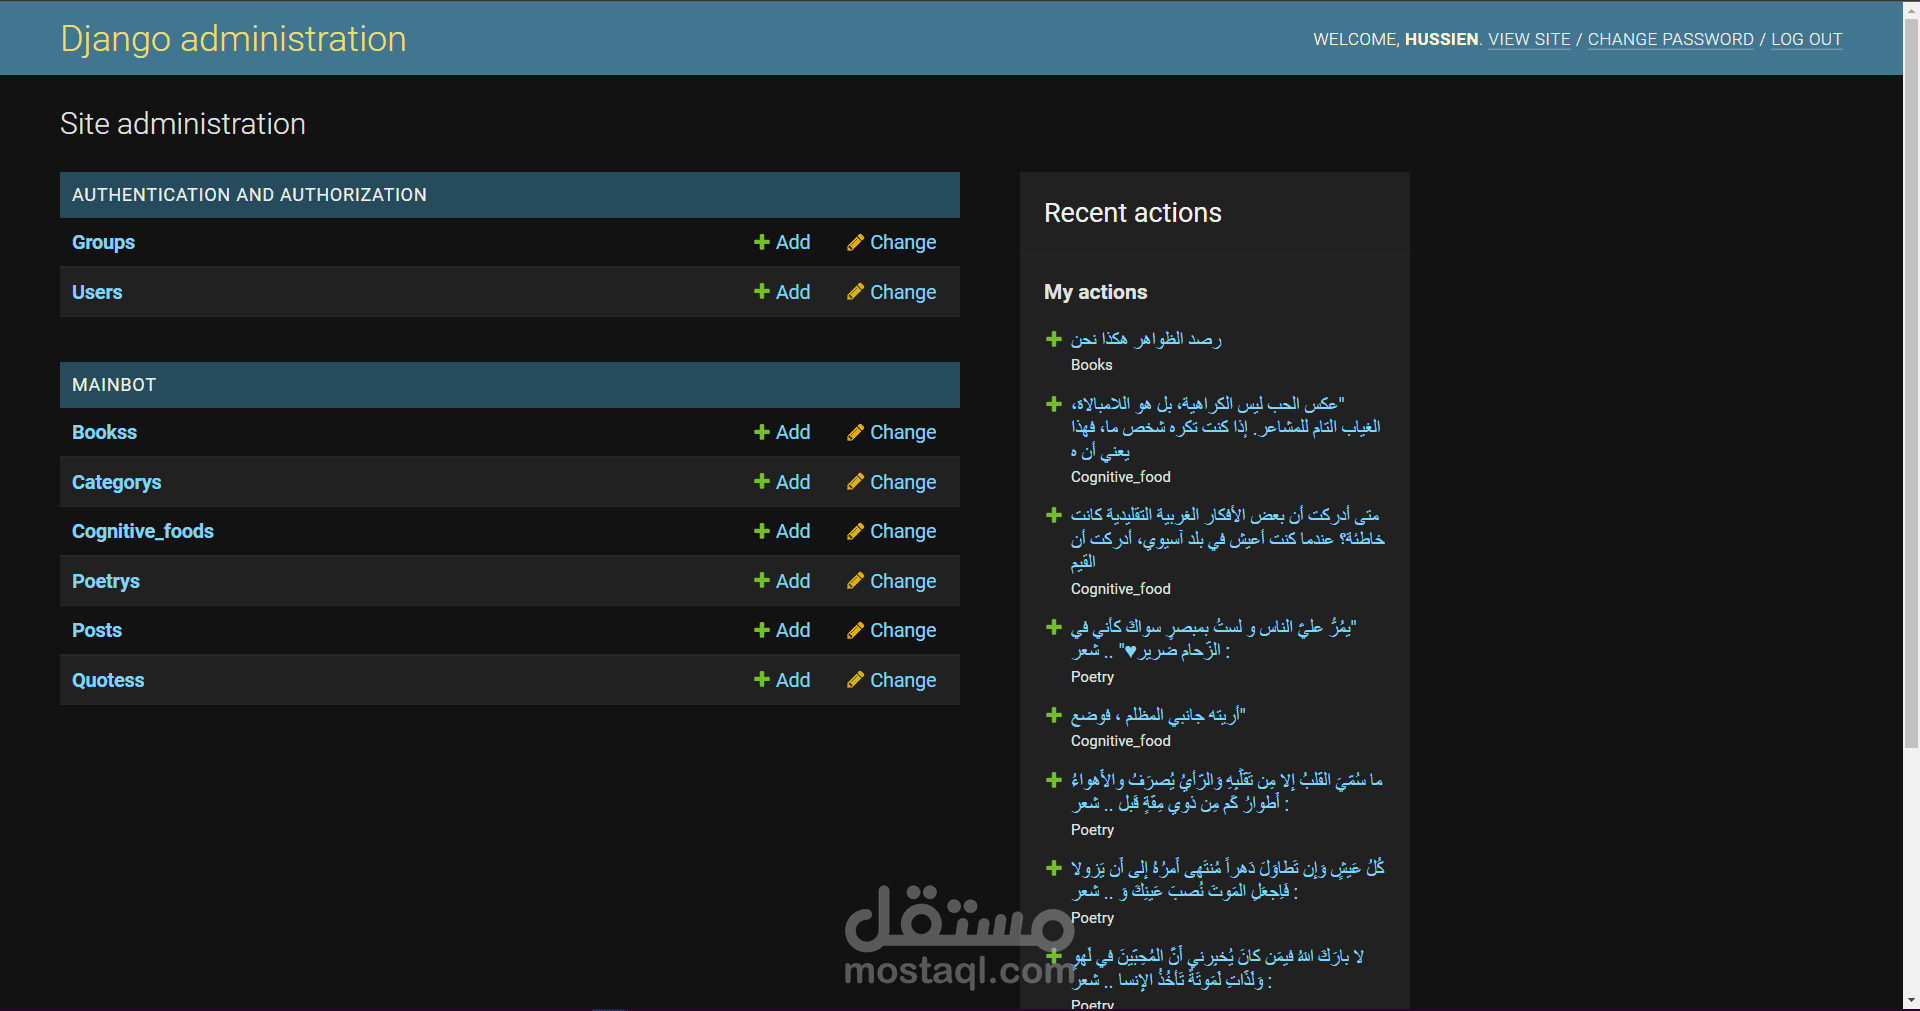
Task: Click the green plus icon for Bookss
Action: tap(762, 432)
